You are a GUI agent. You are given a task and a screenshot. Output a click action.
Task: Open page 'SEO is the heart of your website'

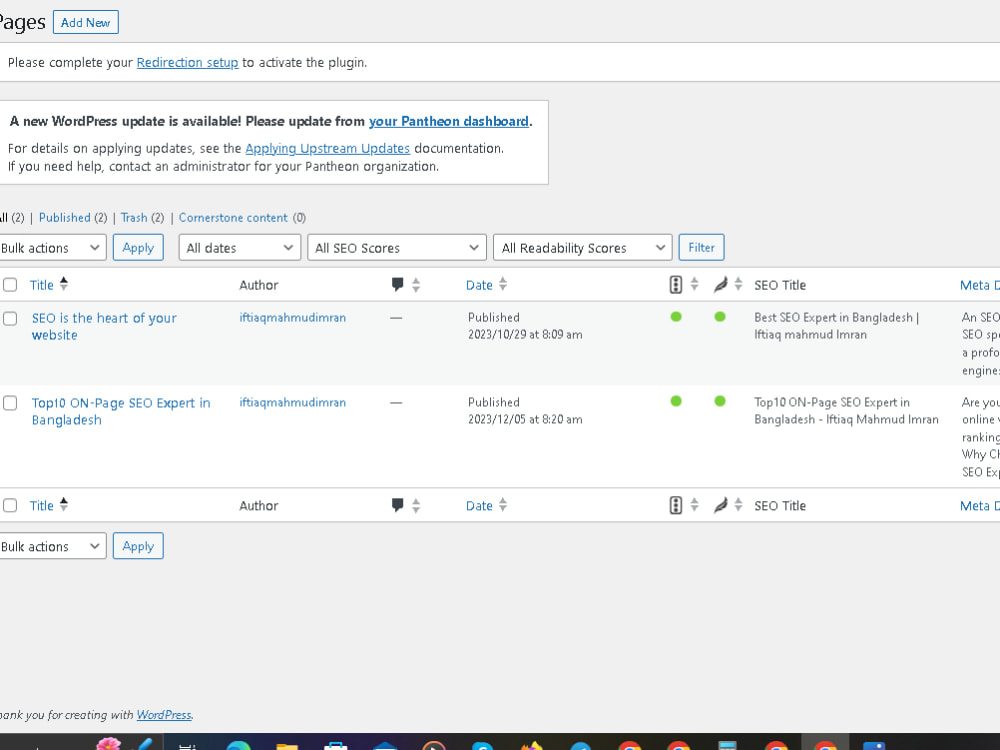[x=104, y=326]
